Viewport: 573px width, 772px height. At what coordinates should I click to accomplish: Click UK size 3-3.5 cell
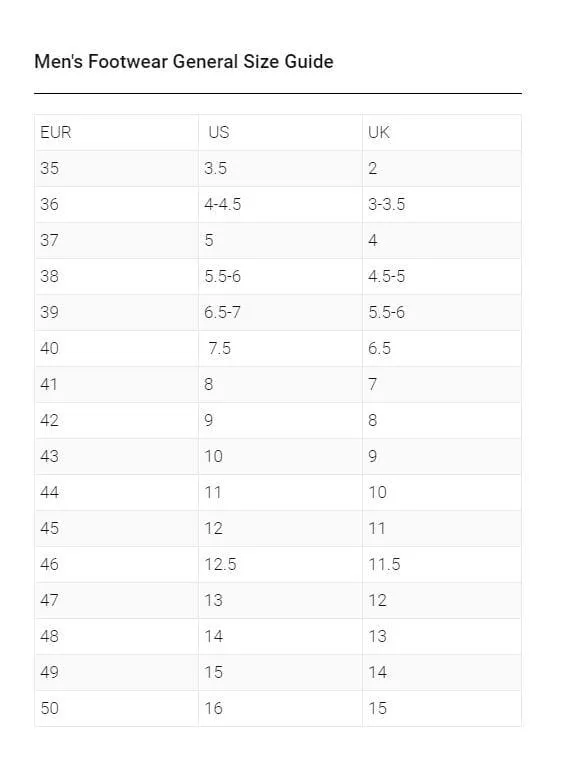pyautogui.click(x=442, y=204)
